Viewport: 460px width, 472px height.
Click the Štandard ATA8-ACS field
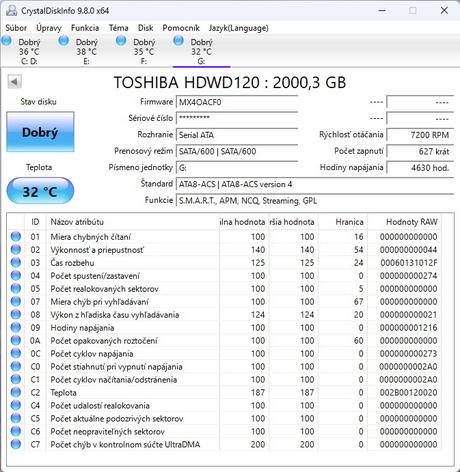[x=315, y=184]
